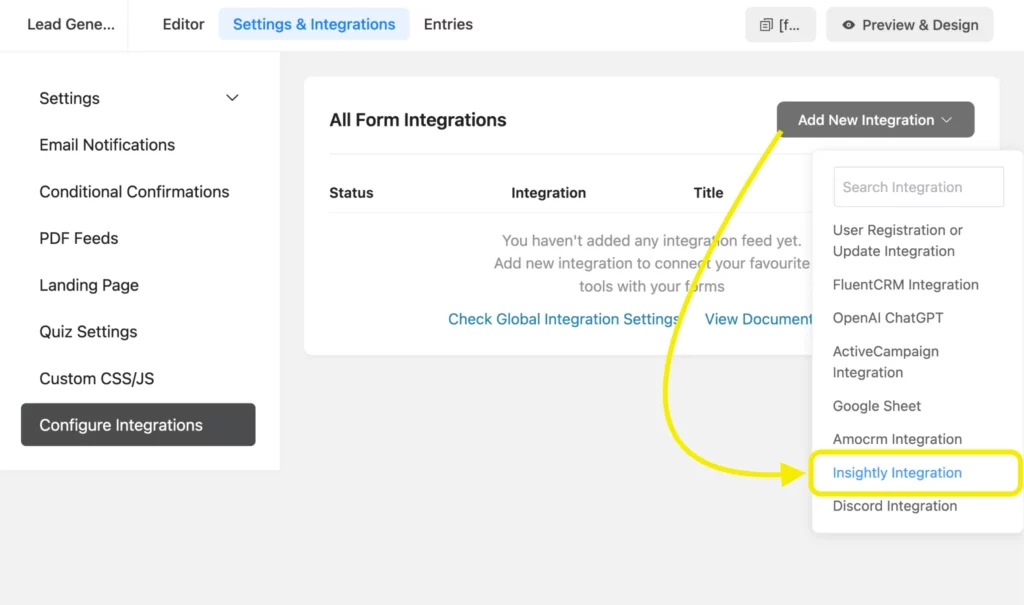Collapse the Settings sidebar section
The image size is (1024, 605).
(x=231, y=98)
